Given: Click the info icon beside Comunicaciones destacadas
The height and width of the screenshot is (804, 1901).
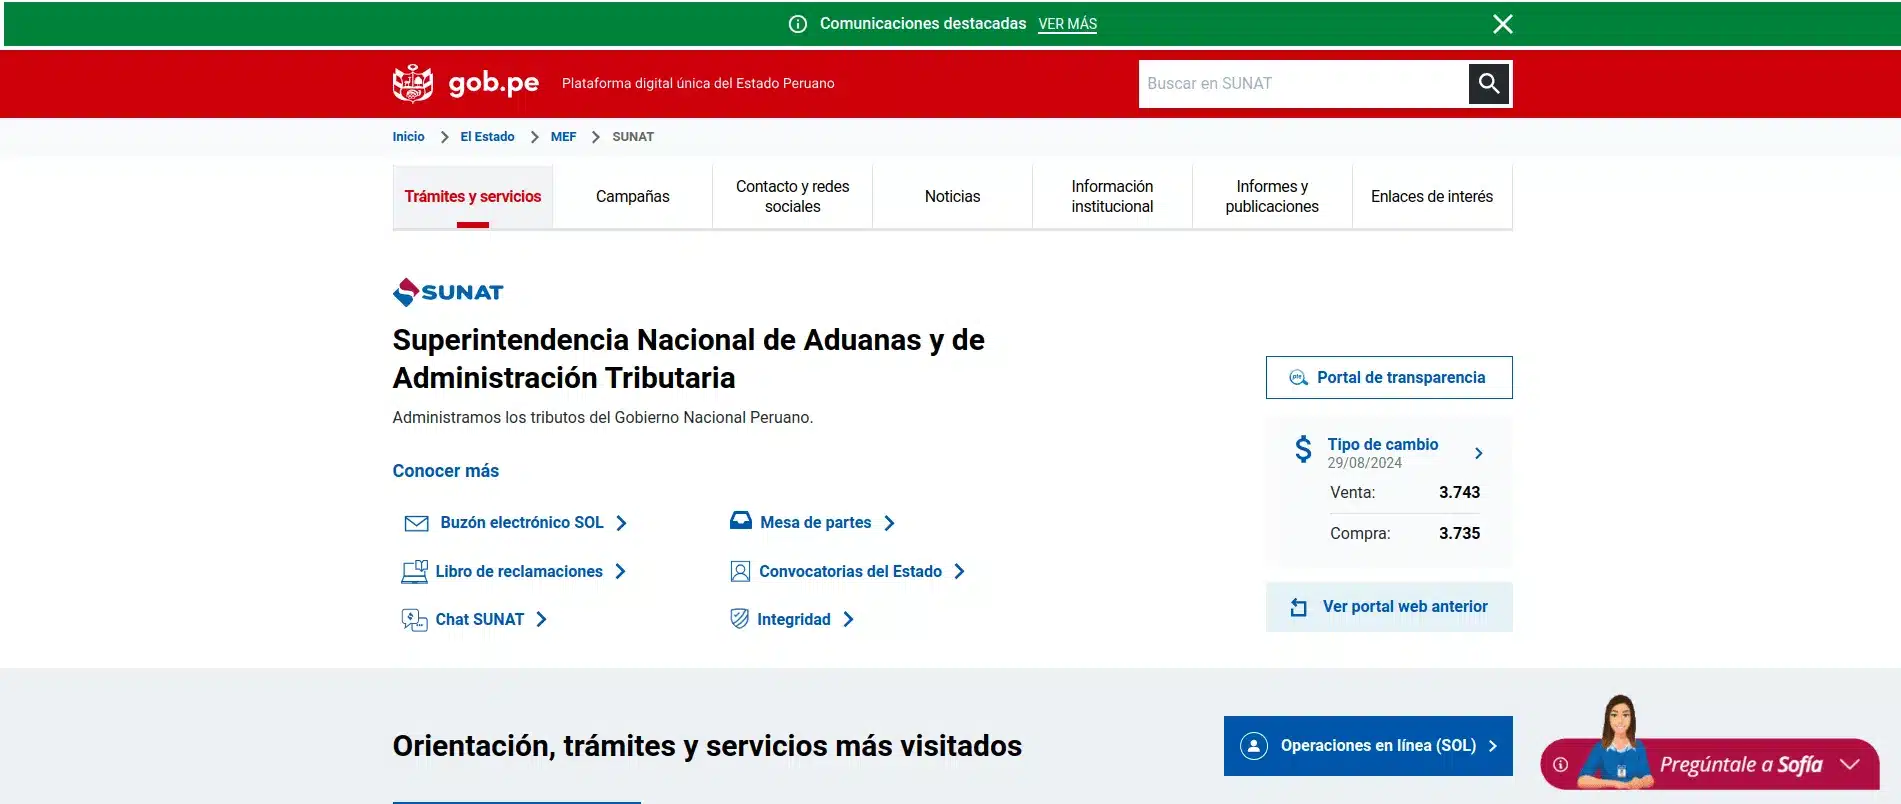Looking at the screenshot, I should pyautogui.click(x=798, y=24).
